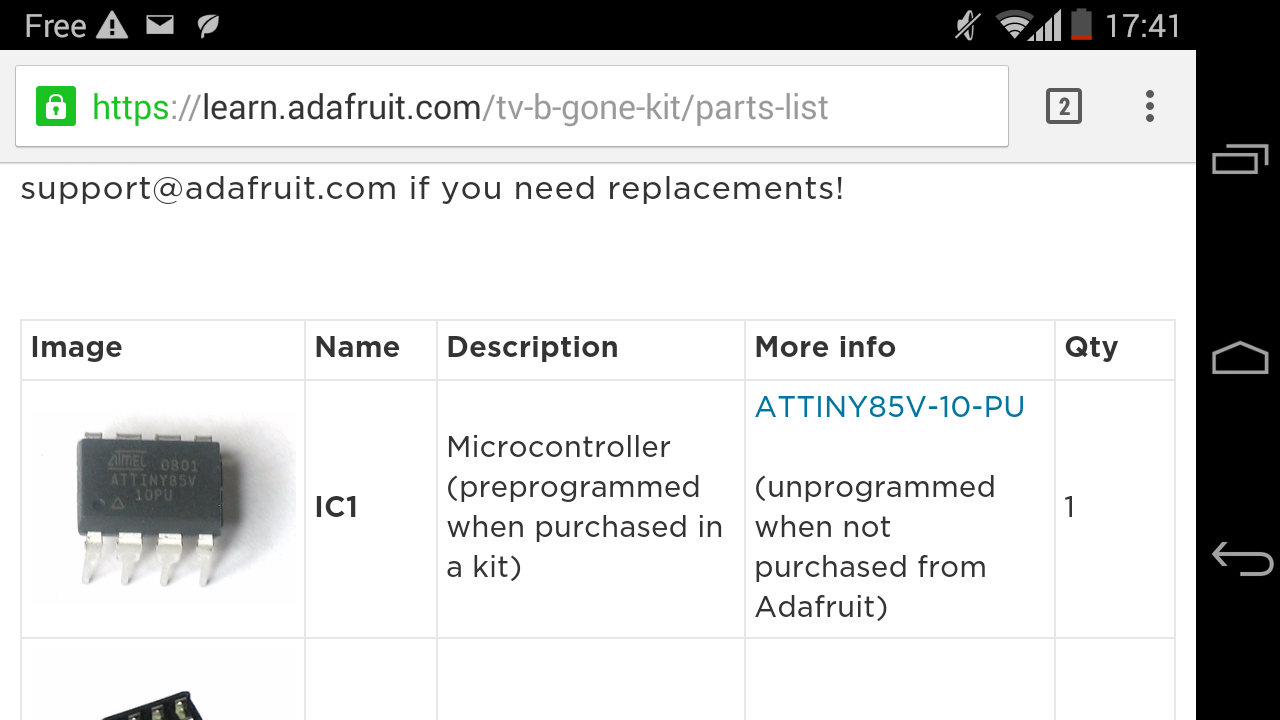Tap the IC1 part name cell

(336, 507)
